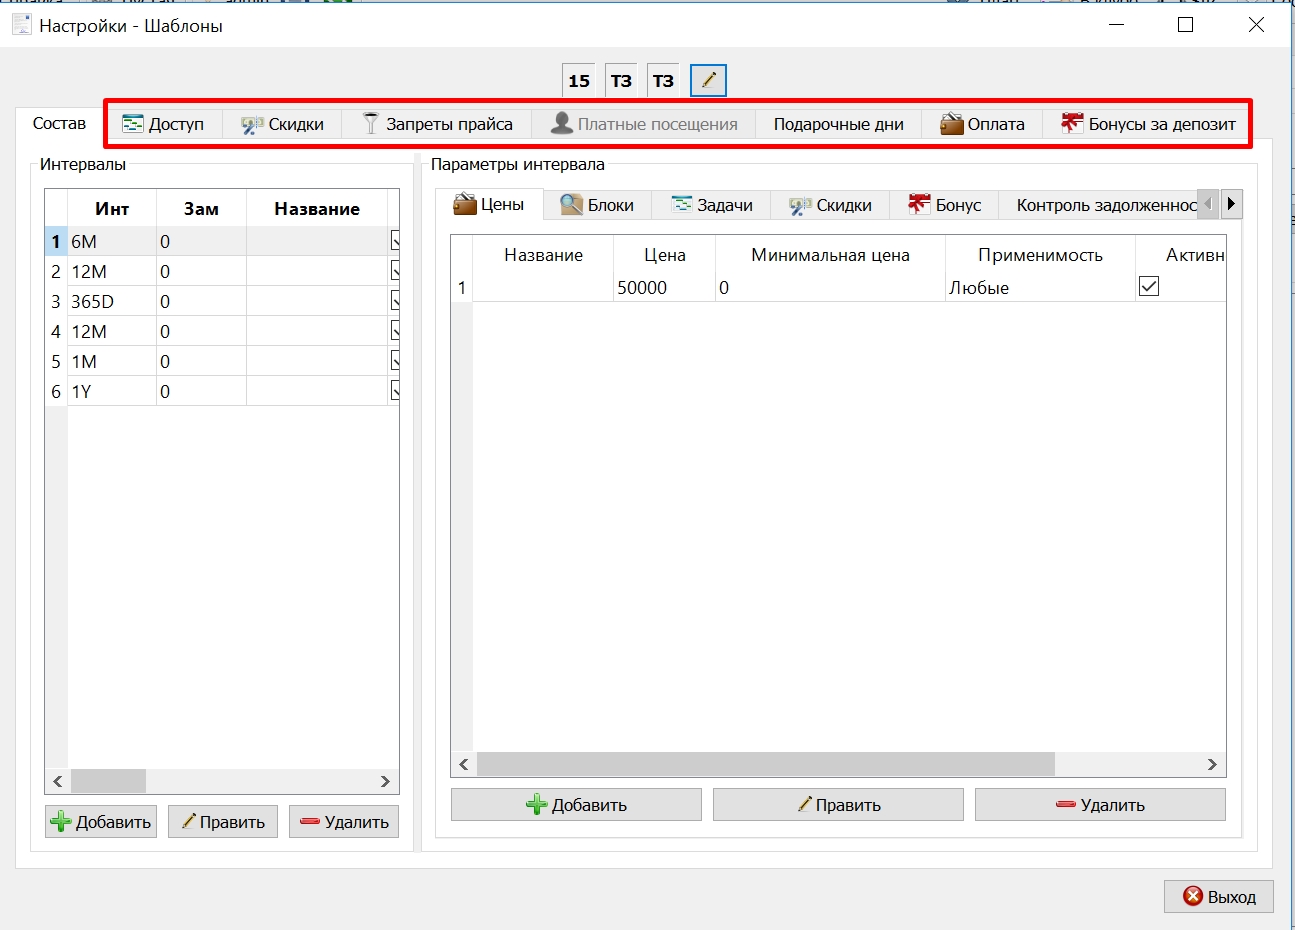Click left arrow of Интервалы scrollbar
Image resolution: width=1295 pixels, height=930 pixels.
point(57,781)
